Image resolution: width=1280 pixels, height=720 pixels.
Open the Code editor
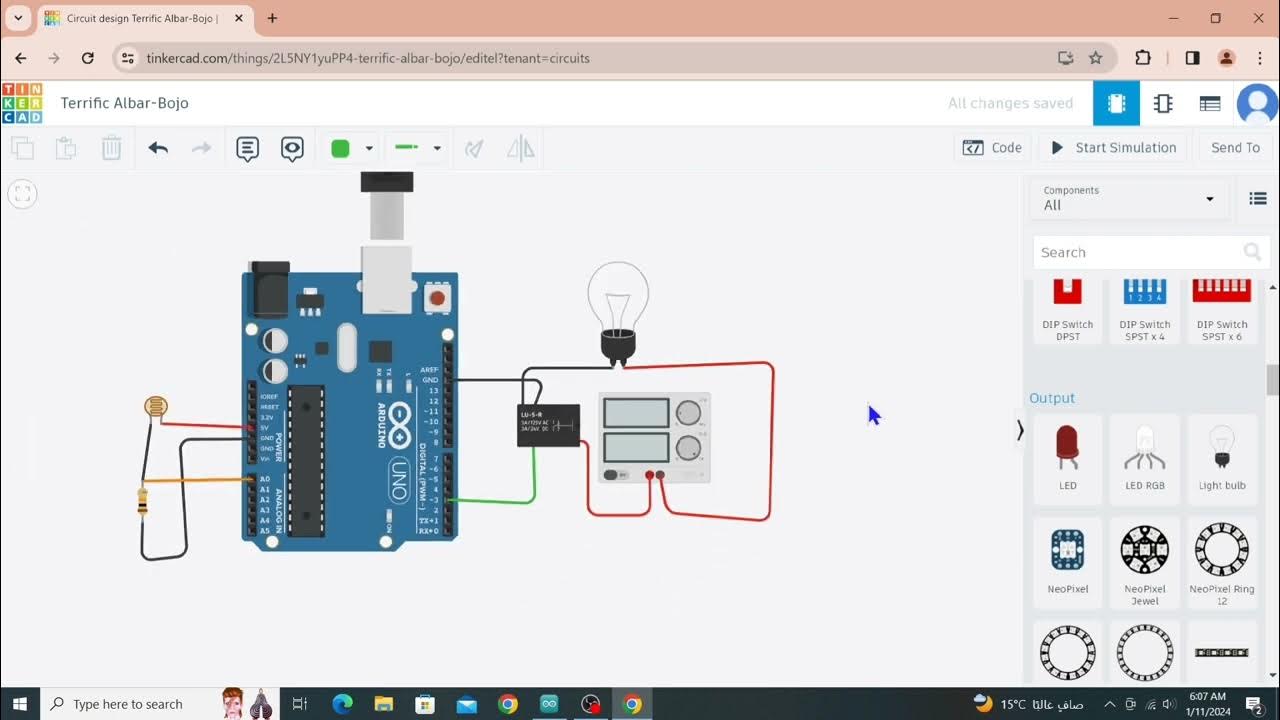tap(992, 148)
